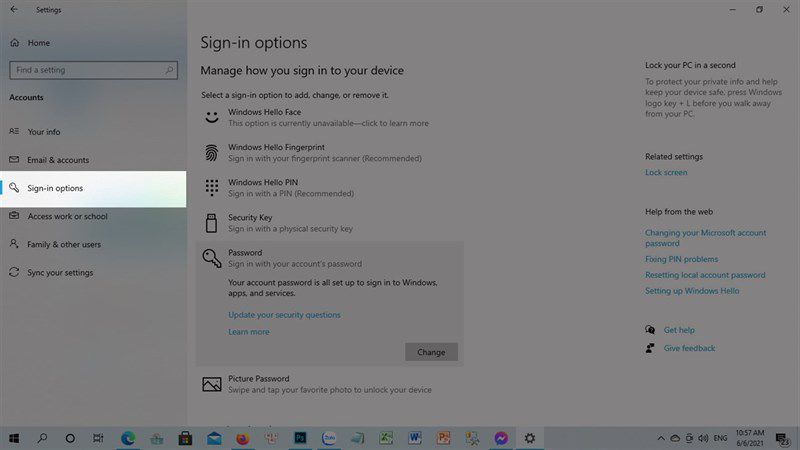Launch Microsoft Edge from taskbar
Screen dimensions: 800x450
pos(128,438)
